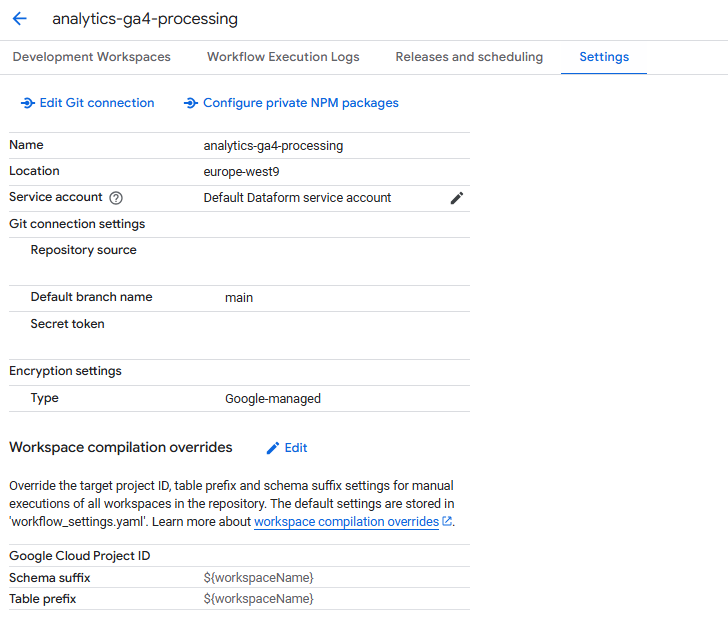Viewport: 728px width, 637px height.
Task: Open the workspace compilation overrides link
Action: [x=346, y=522]
